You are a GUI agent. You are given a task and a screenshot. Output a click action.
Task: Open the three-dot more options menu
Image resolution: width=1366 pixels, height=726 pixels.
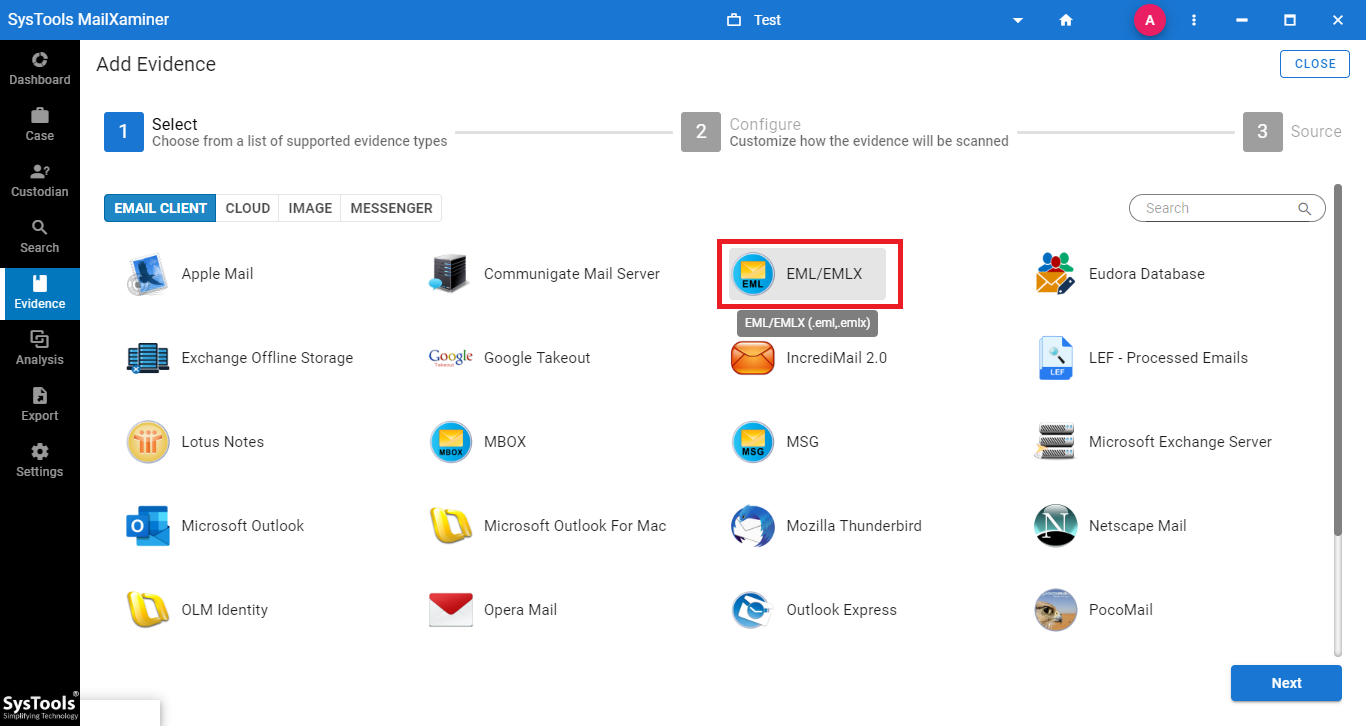1194,20
